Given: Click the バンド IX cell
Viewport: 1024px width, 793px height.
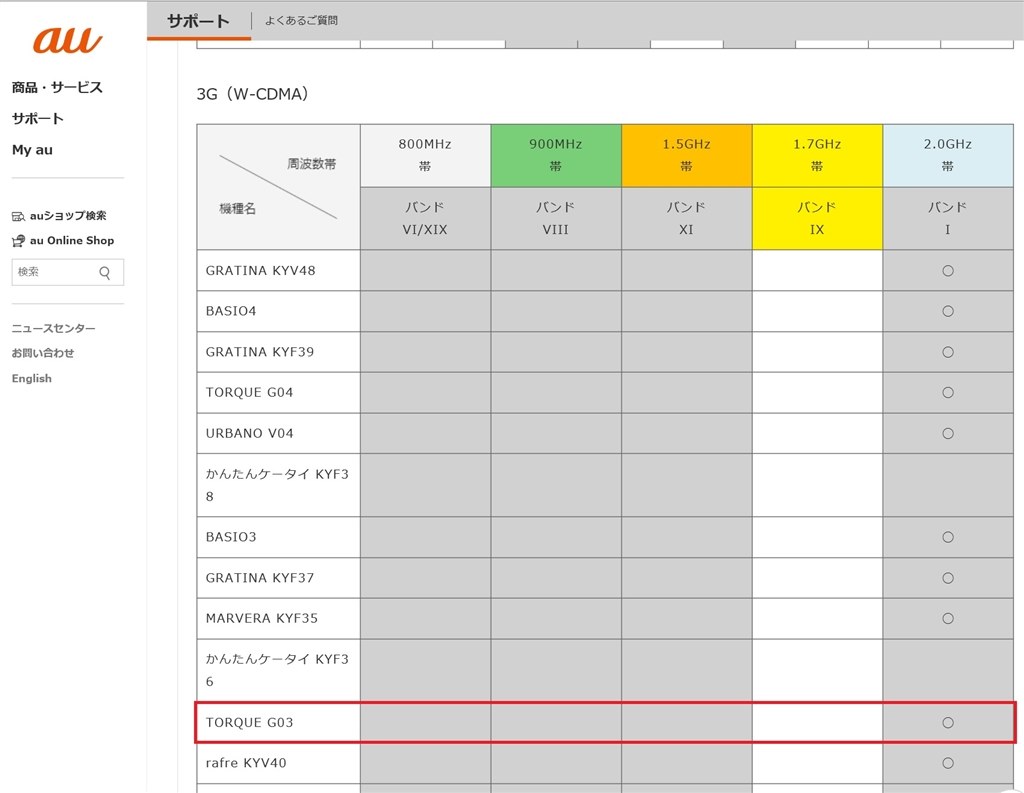Looking at the screenshot, I should tap(817, 218).
